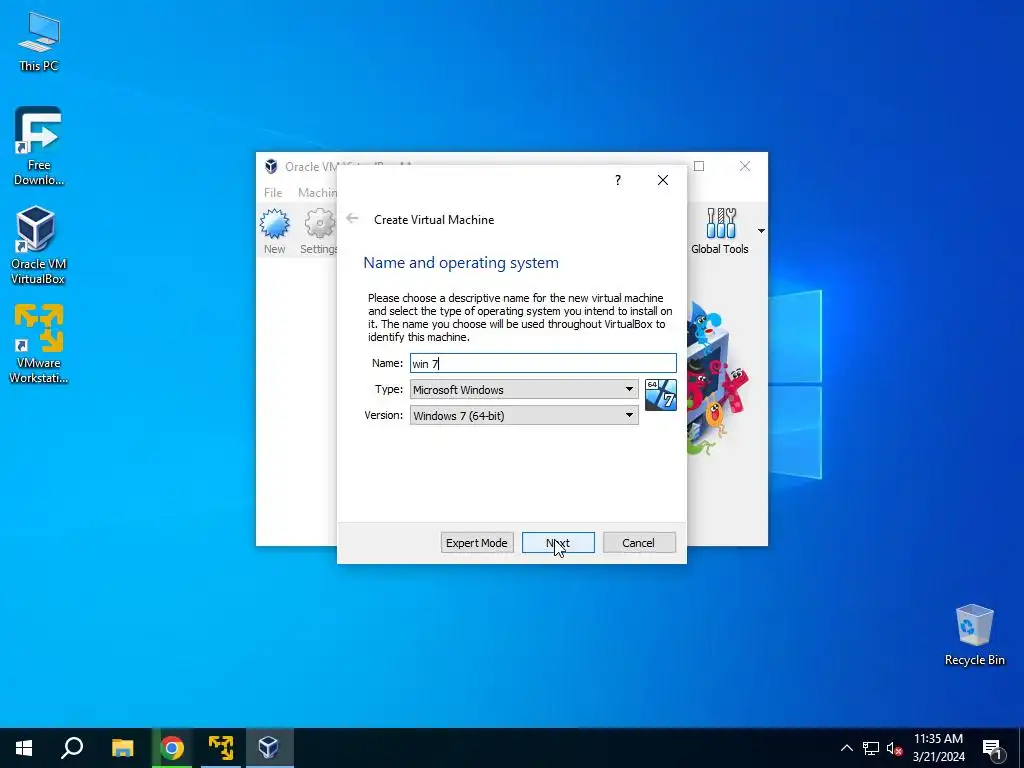This screenshot has height=768, width=1024.
Task: Open the Type dropdown Microsoft Windows
Action: point(524,389)
